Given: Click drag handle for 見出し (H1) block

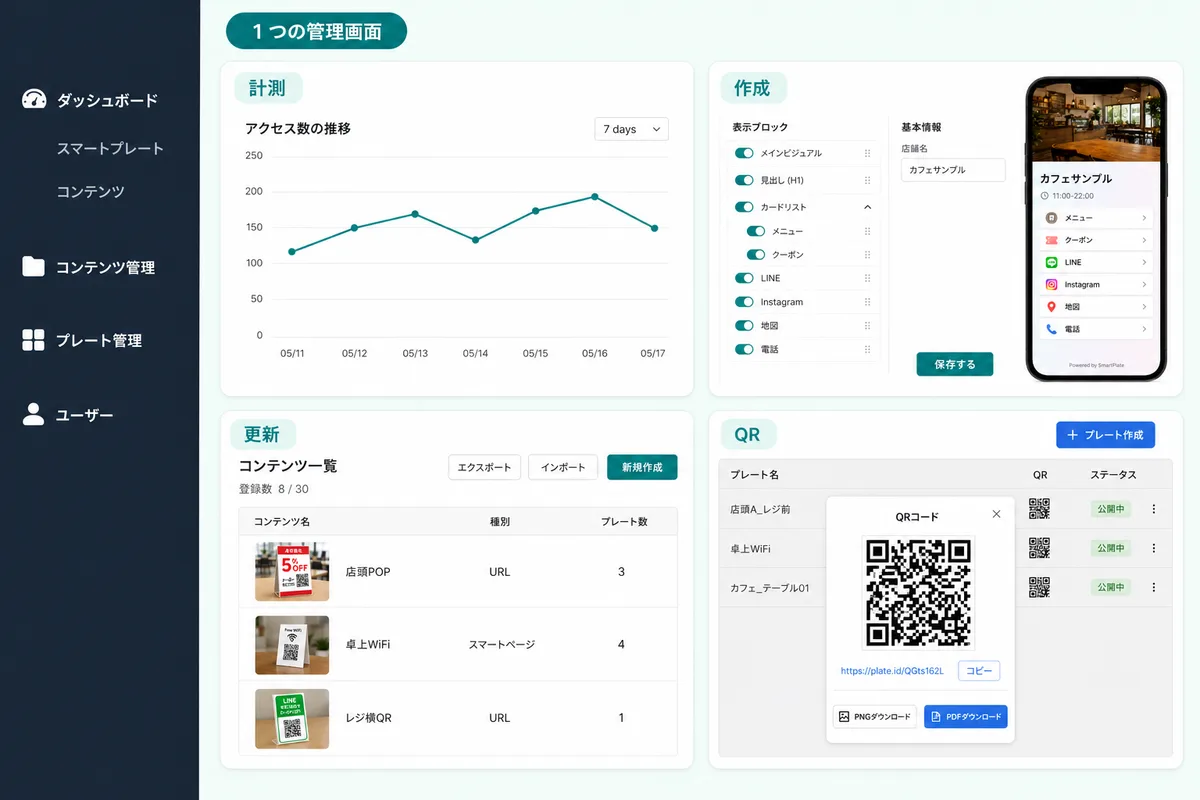Looking at the screenshot, I should [867, 180].
